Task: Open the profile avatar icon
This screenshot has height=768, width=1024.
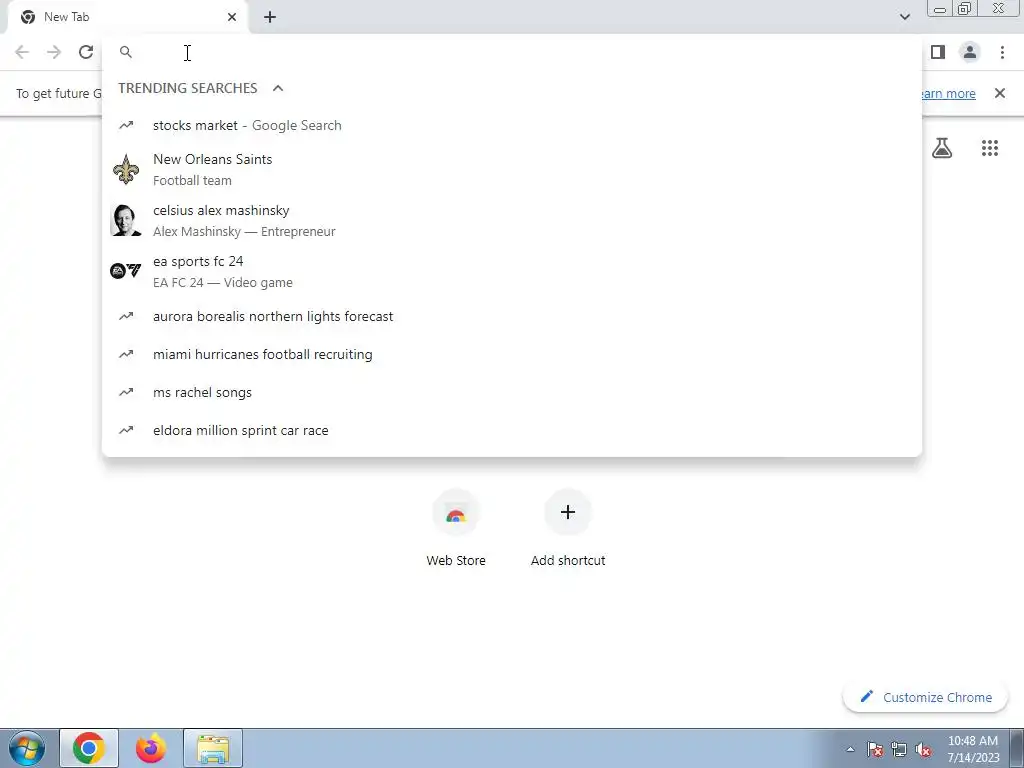Action: pos(970,52)
